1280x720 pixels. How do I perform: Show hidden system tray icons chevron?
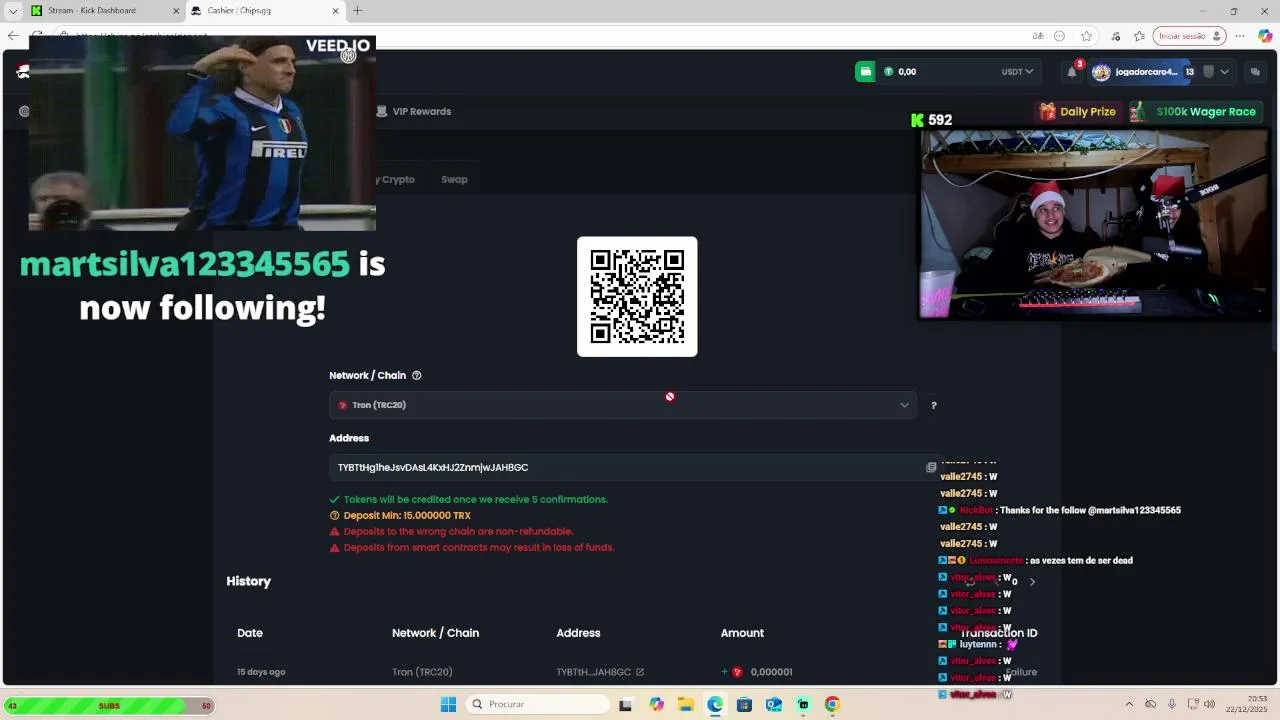click(x=1129, y=704)
